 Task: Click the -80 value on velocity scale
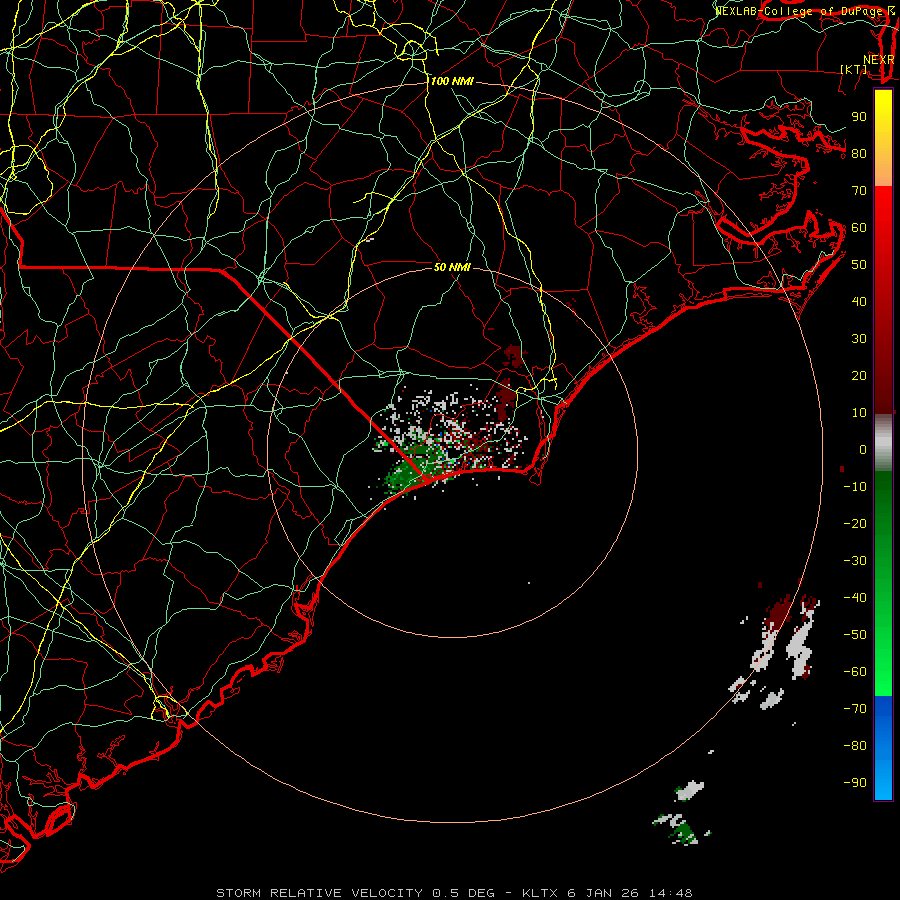pyautogui.click(x=855, y=746)
